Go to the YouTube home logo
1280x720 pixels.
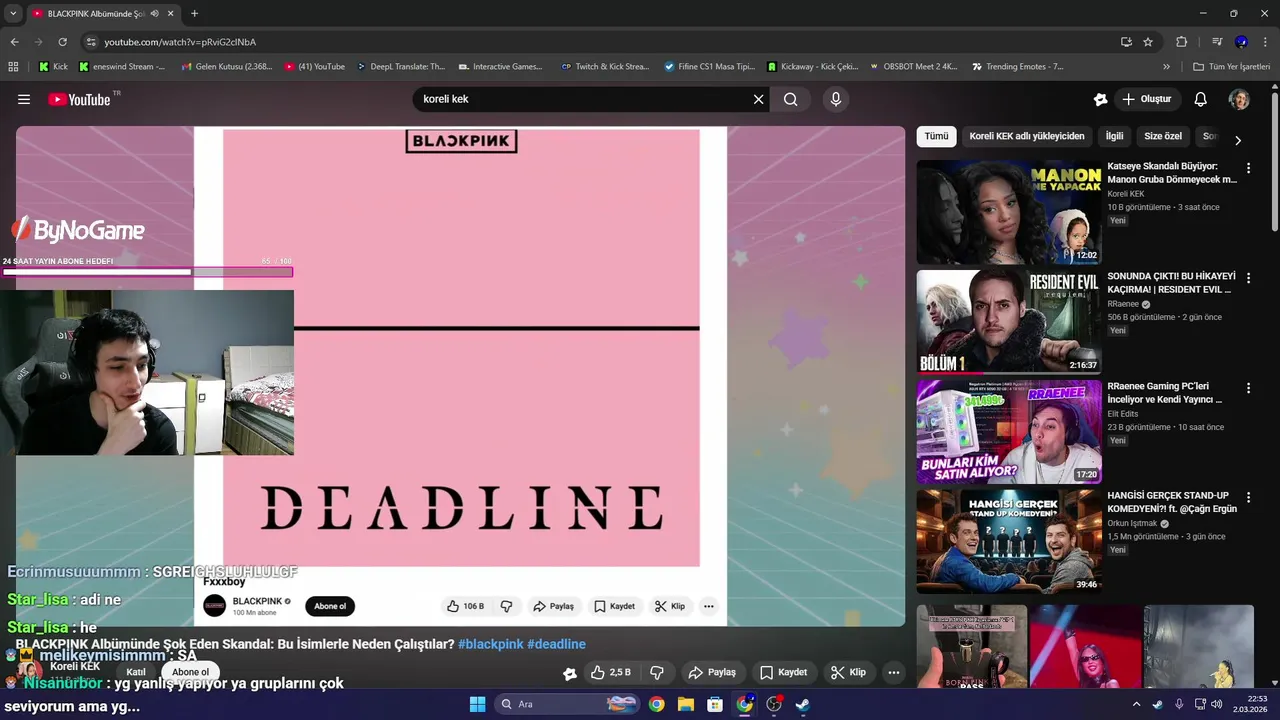pos(79,99)
